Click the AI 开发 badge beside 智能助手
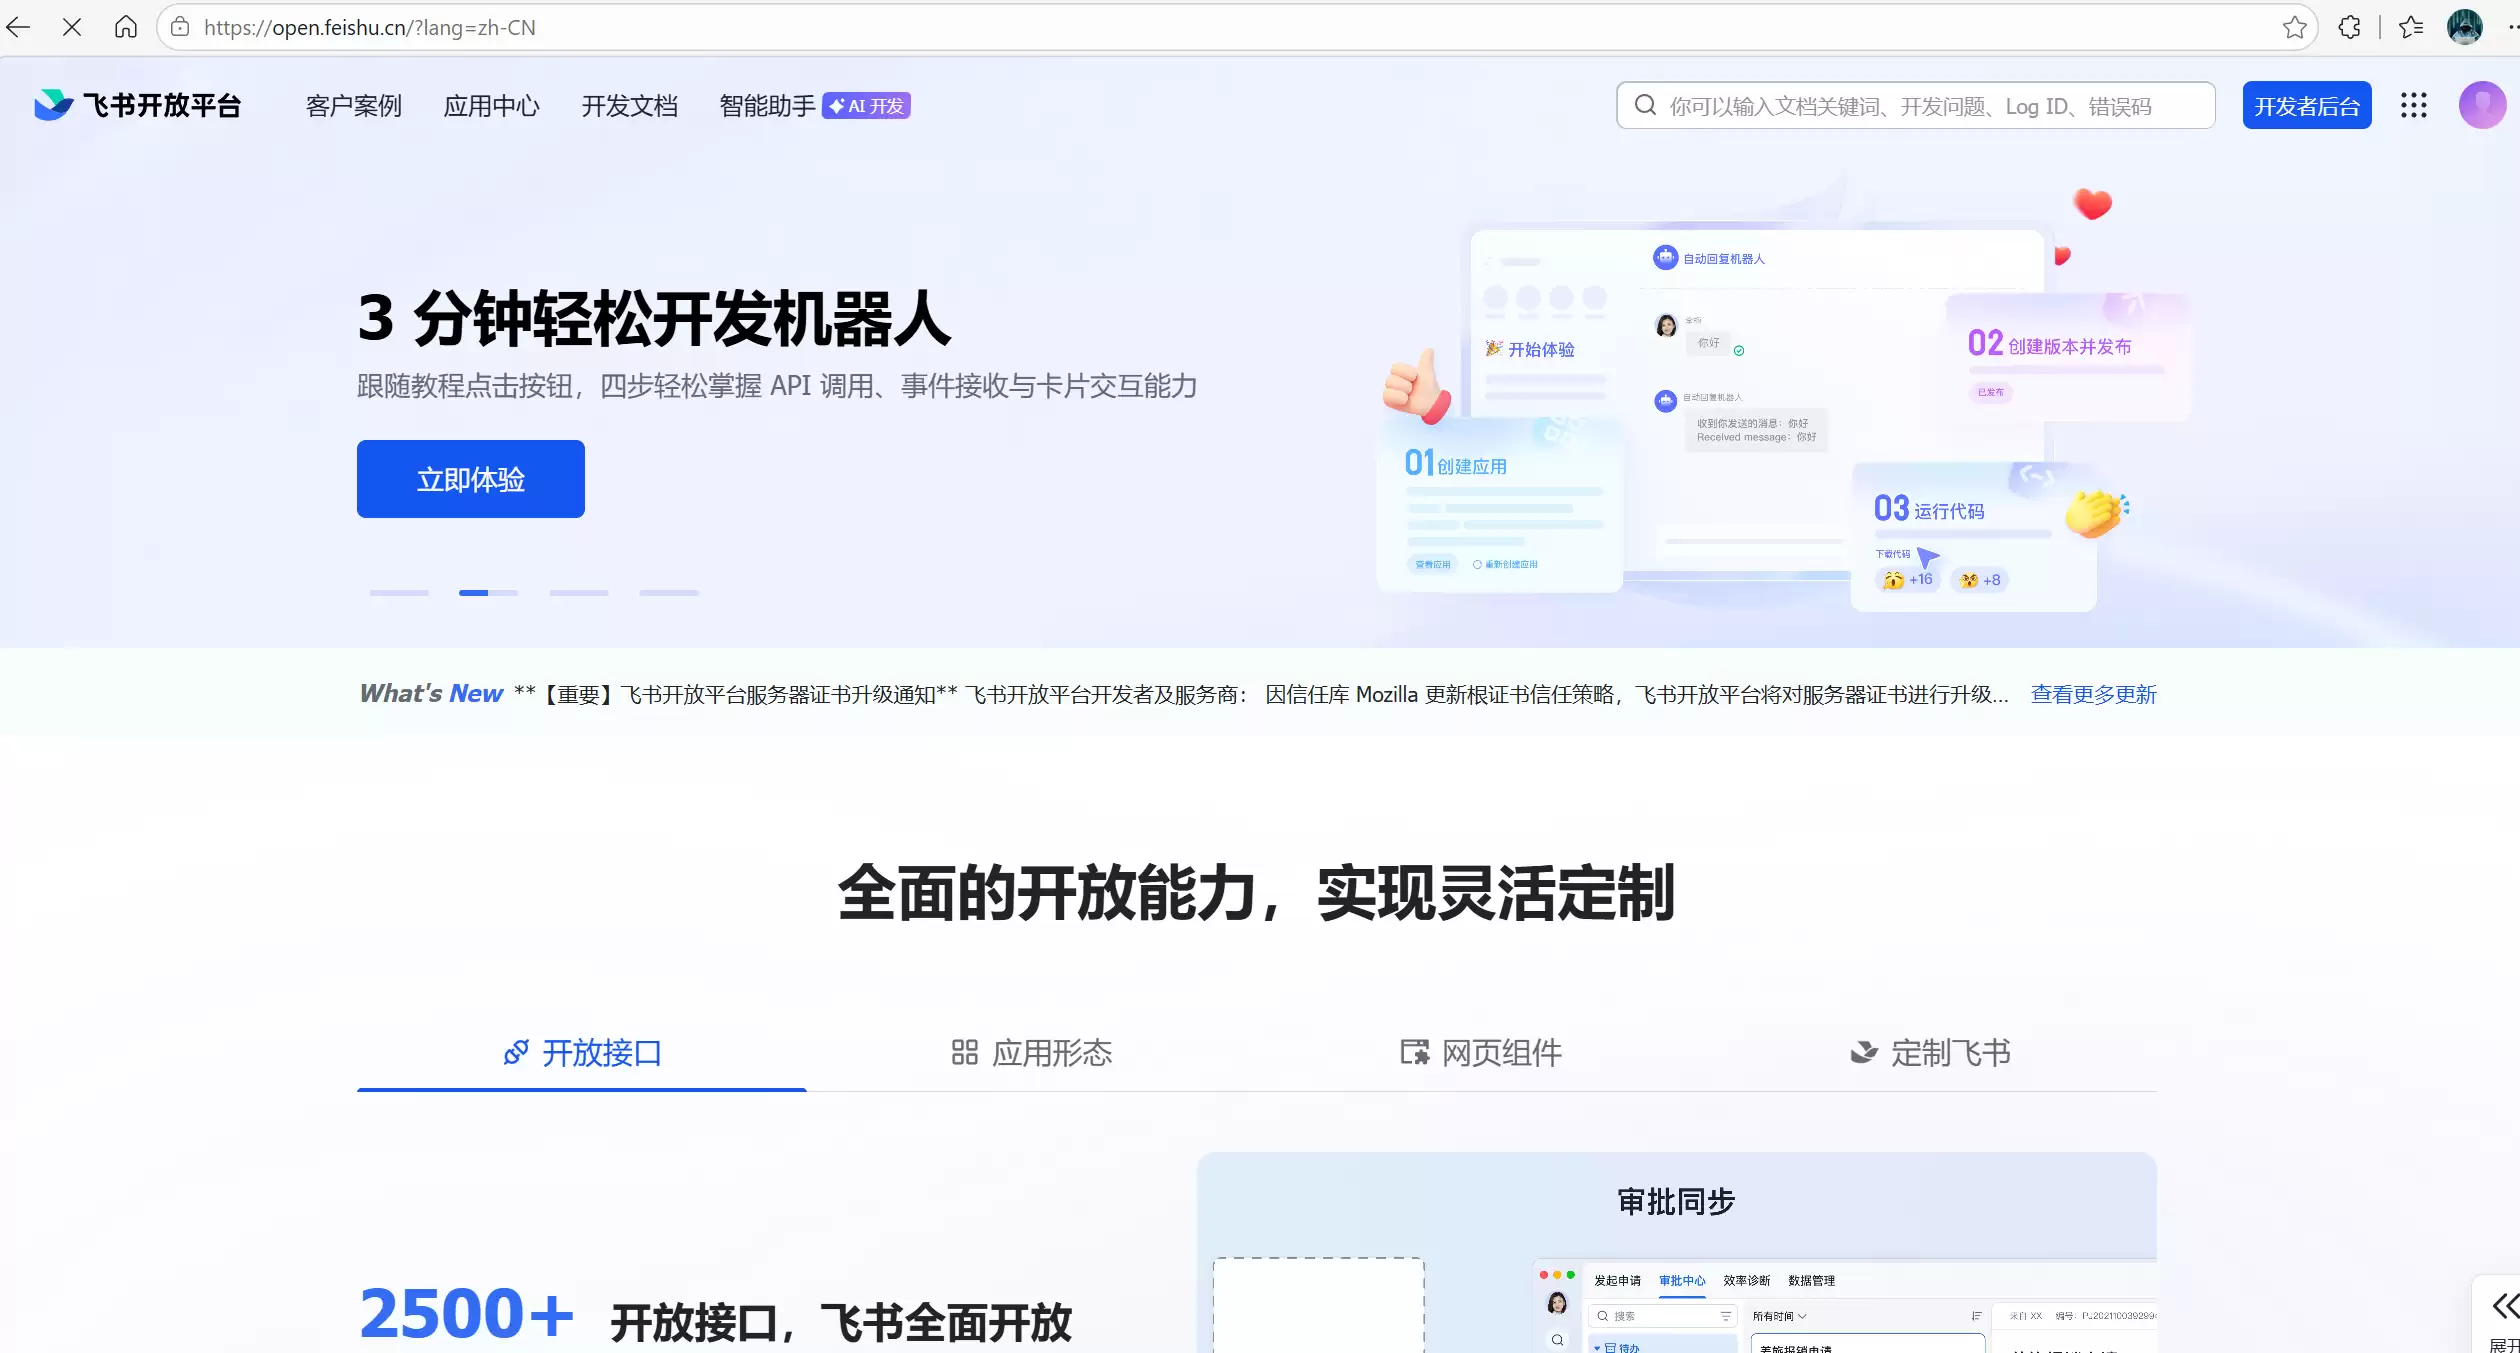This screenshot has height=1353, width=2520. (865, 104)
